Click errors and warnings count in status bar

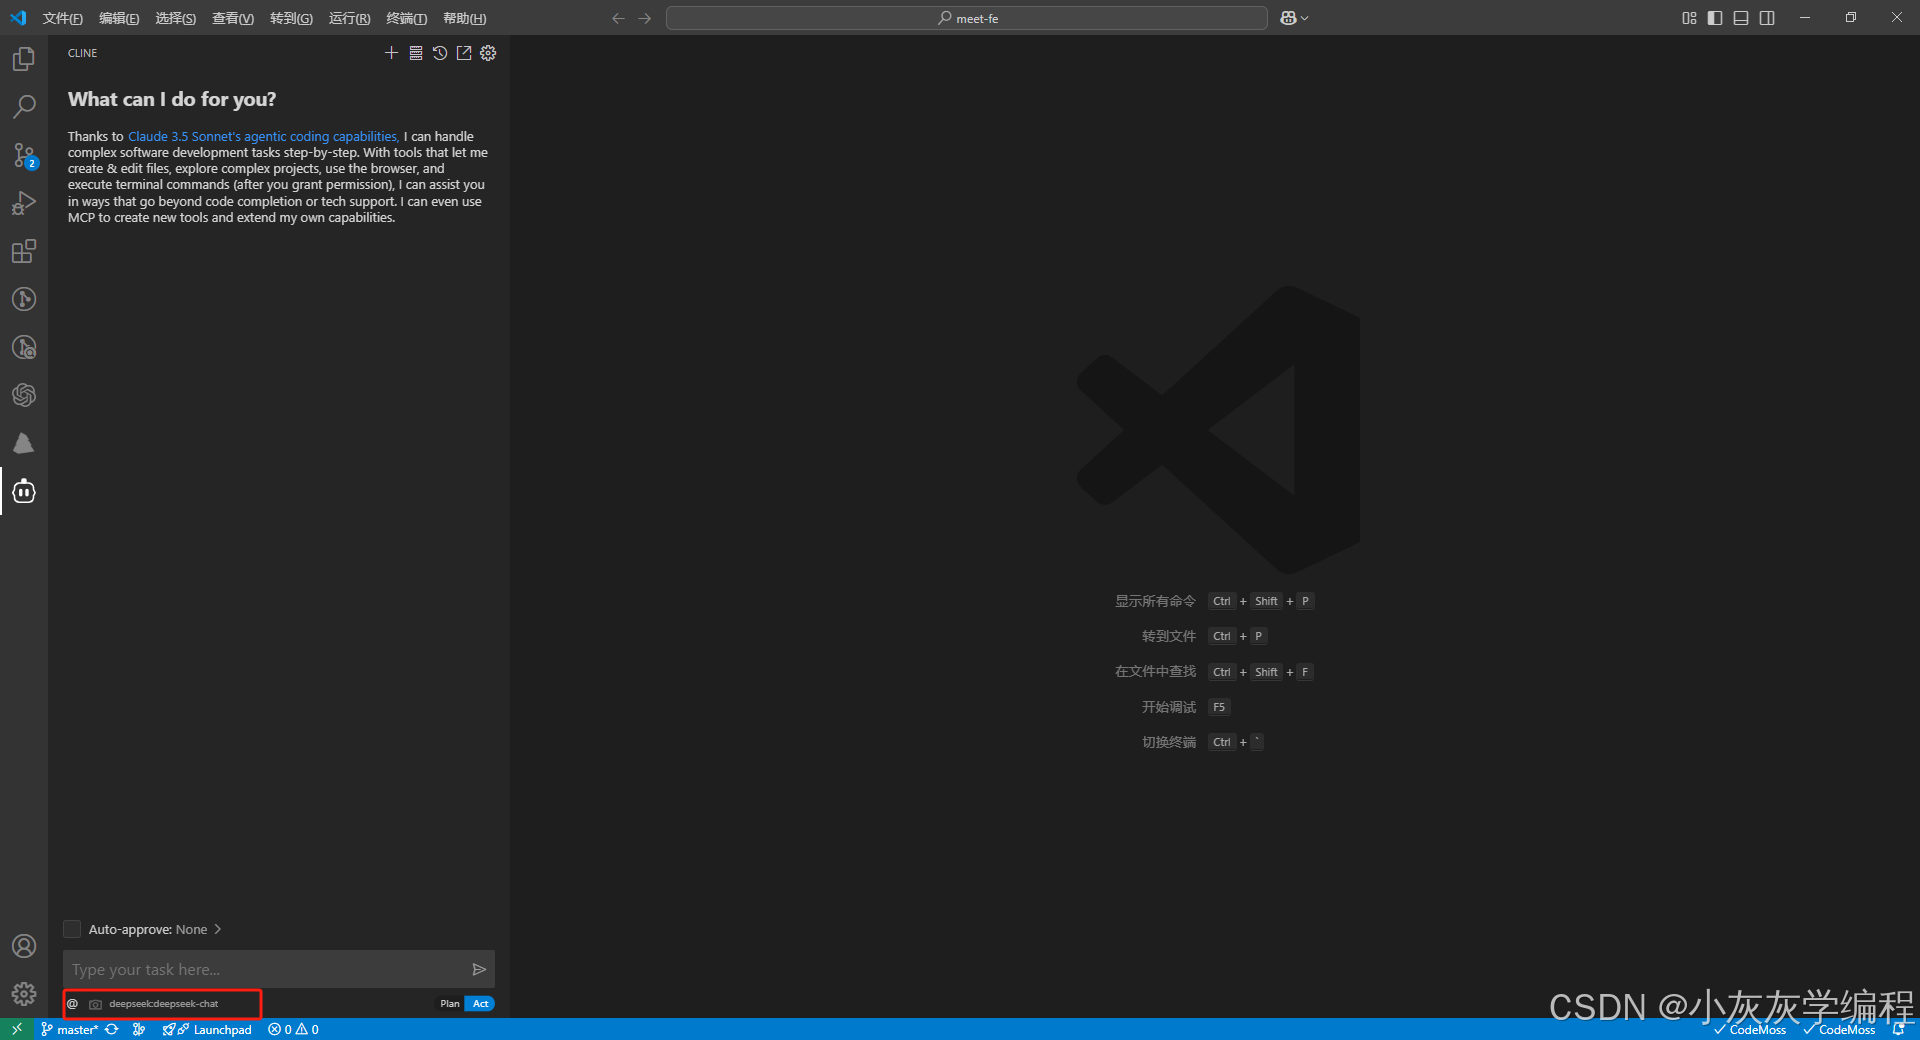pos(293,1029)
